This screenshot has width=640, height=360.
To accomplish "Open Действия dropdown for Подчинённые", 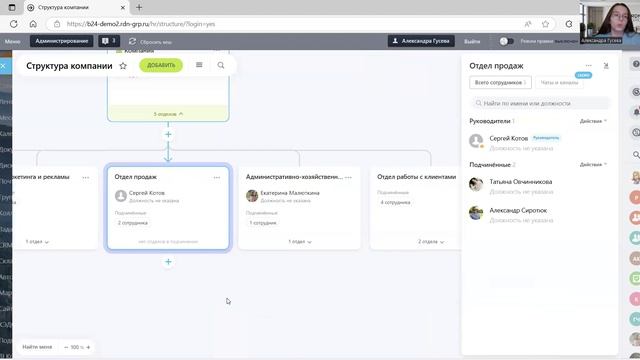I will click(593, 164).
